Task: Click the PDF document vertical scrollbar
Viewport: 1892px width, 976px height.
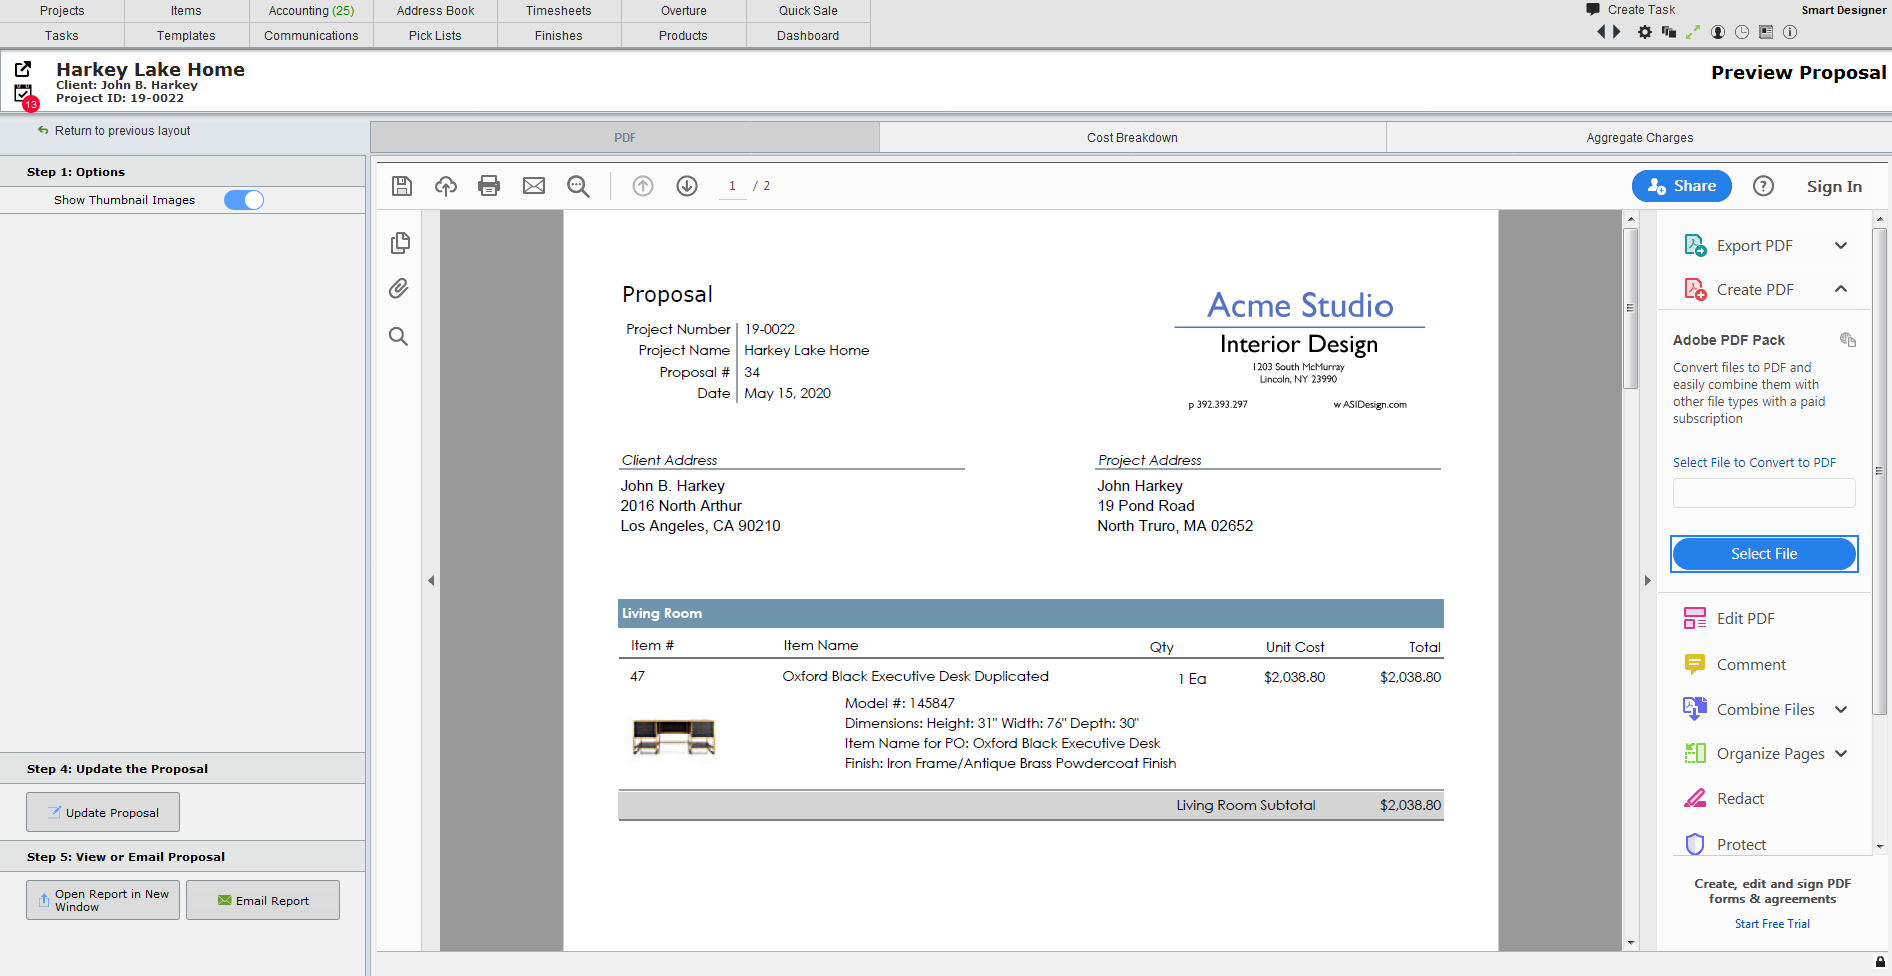Action: coord(1631,310)
